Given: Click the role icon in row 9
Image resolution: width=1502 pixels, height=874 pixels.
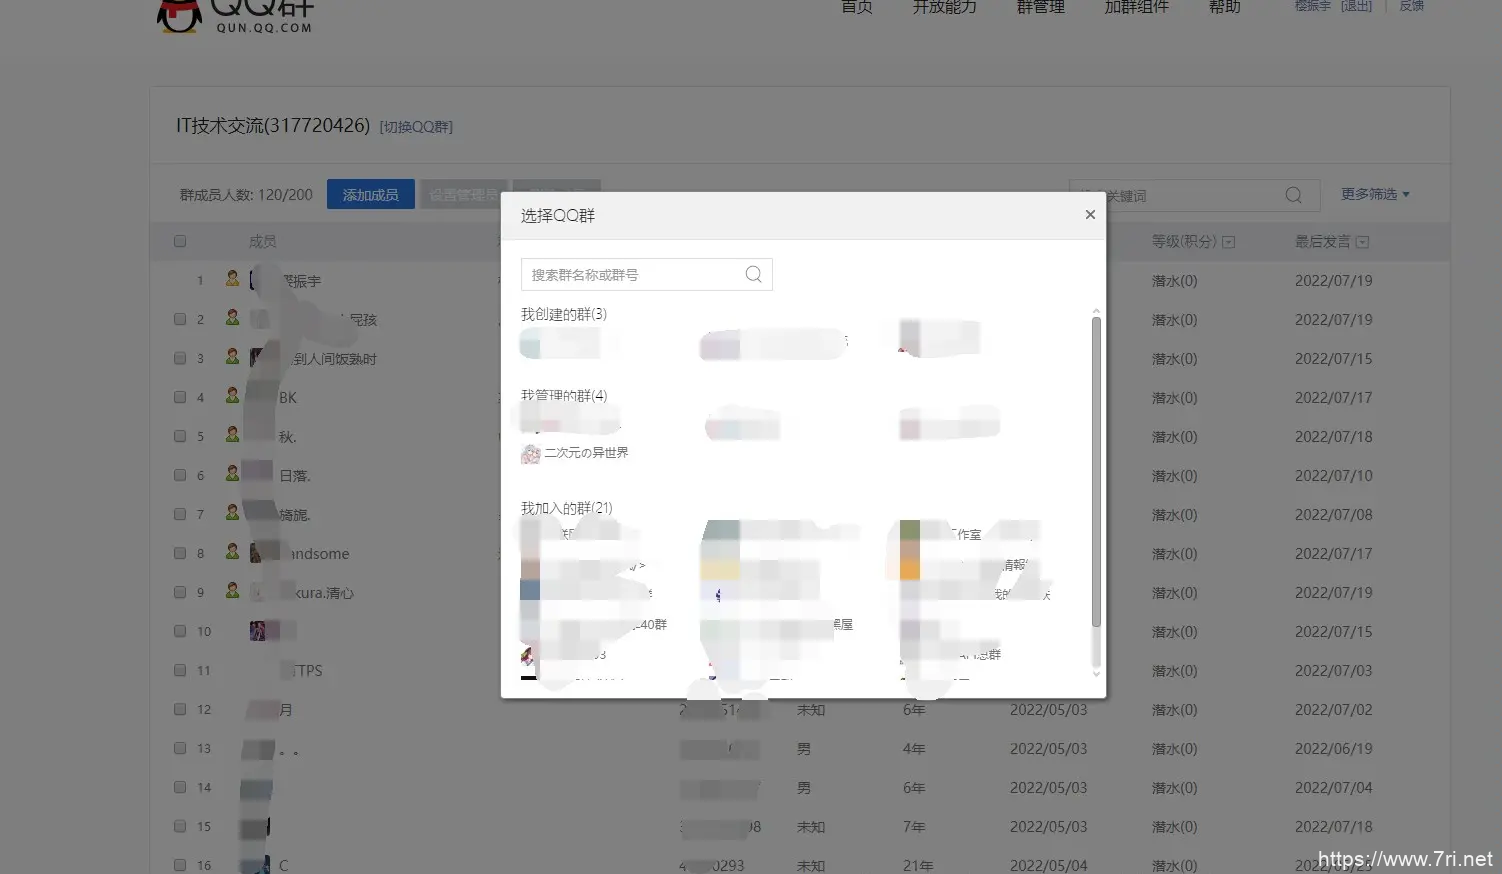Looking at the screenshot, I should [232, 591].
